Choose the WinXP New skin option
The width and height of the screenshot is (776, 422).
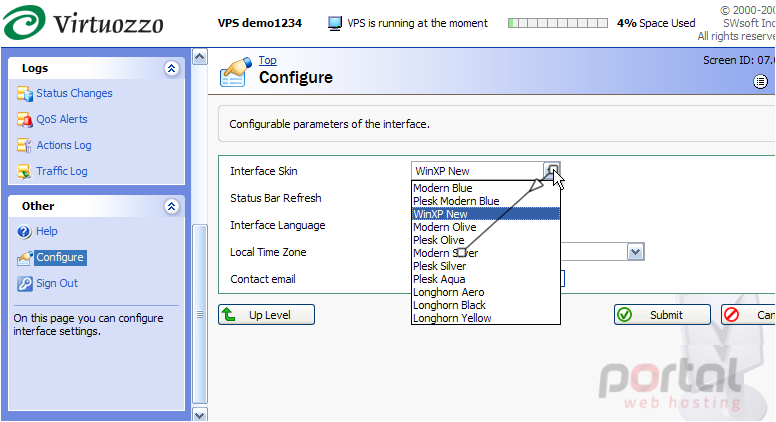(x=485, y=214)
